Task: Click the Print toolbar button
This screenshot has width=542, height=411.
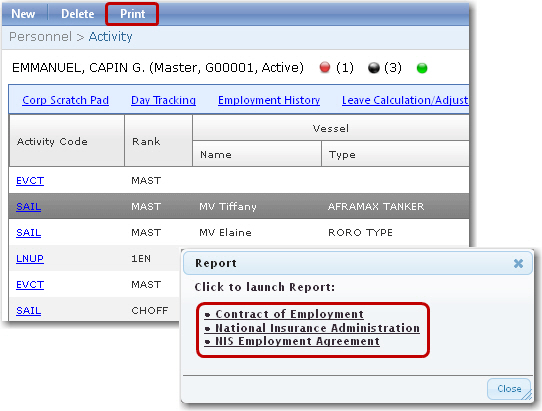Action: [x=132, y=14]
